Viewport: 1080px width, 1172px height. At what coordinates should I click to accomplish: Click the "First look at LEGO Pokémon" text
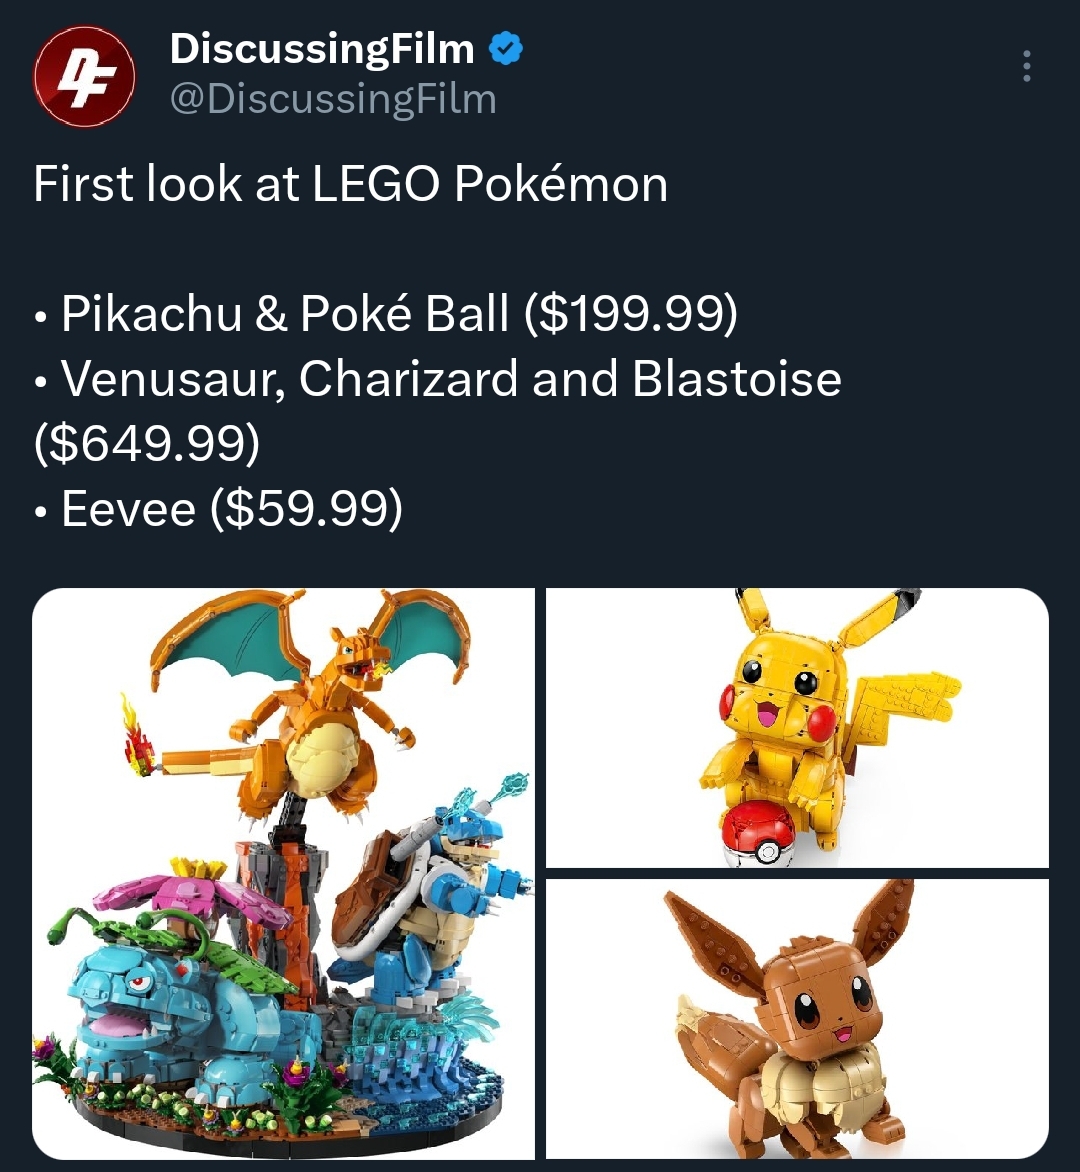pyautogui.click(x=351, y=184)
